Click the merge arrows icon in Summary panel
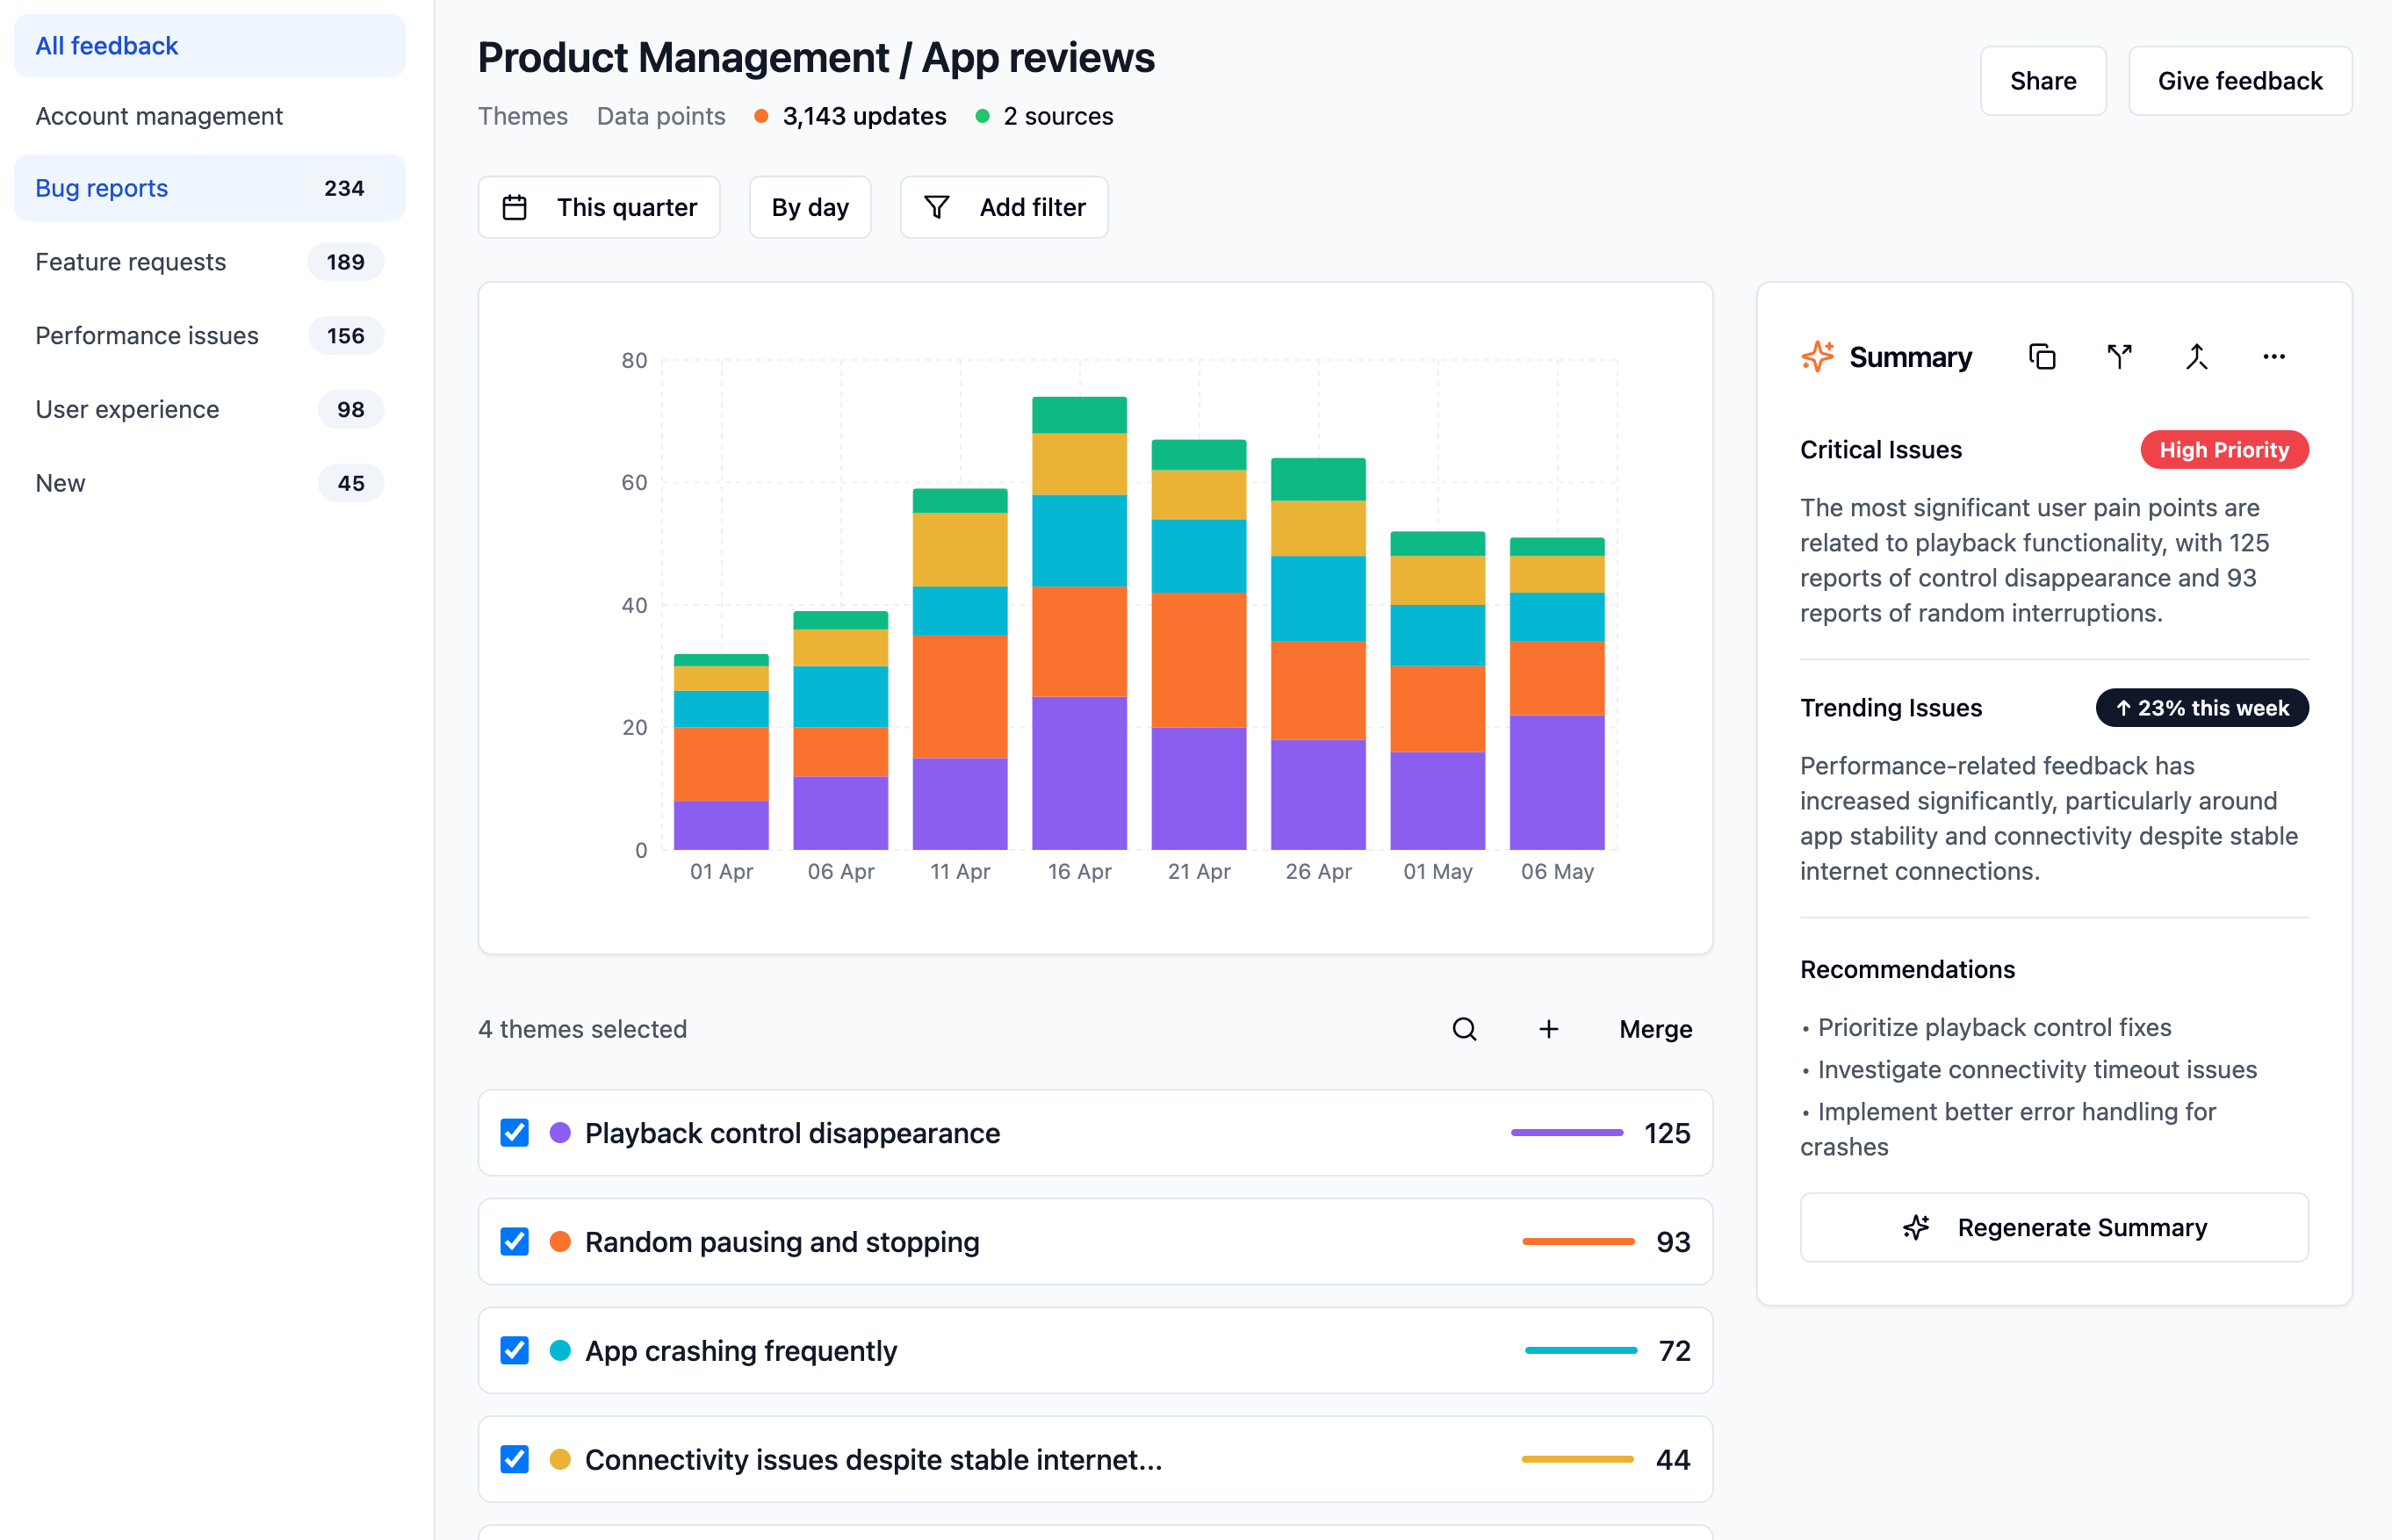 tap(2197, 356)
